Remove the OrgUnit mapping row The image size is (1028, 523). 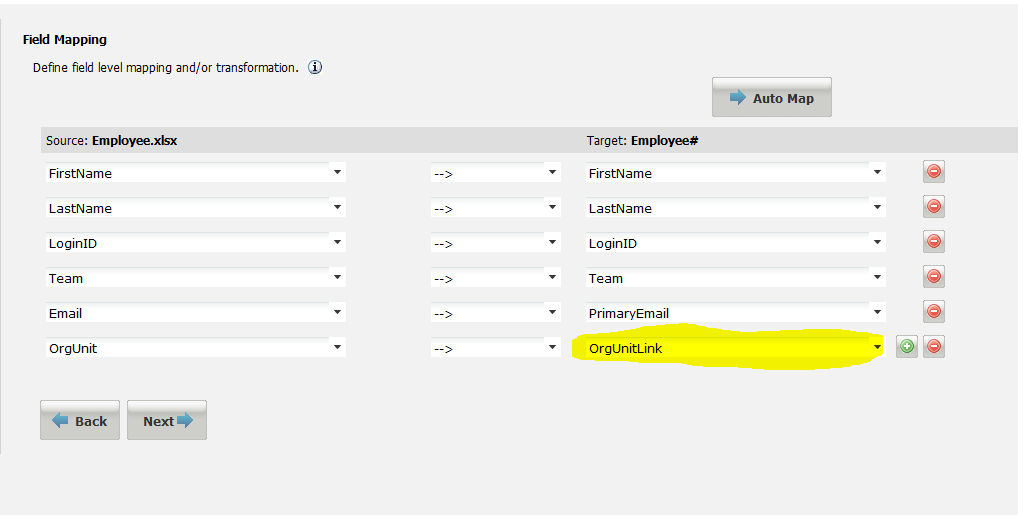[x=934, y=347]
